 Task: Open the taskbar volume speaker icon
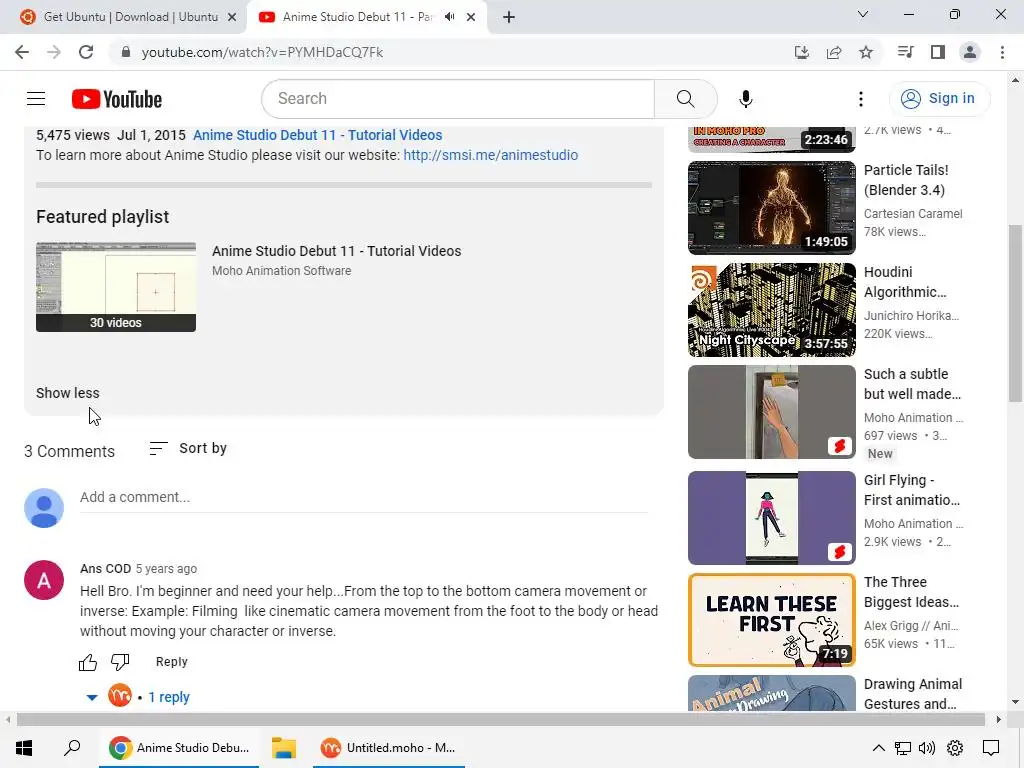click(926, 748)
